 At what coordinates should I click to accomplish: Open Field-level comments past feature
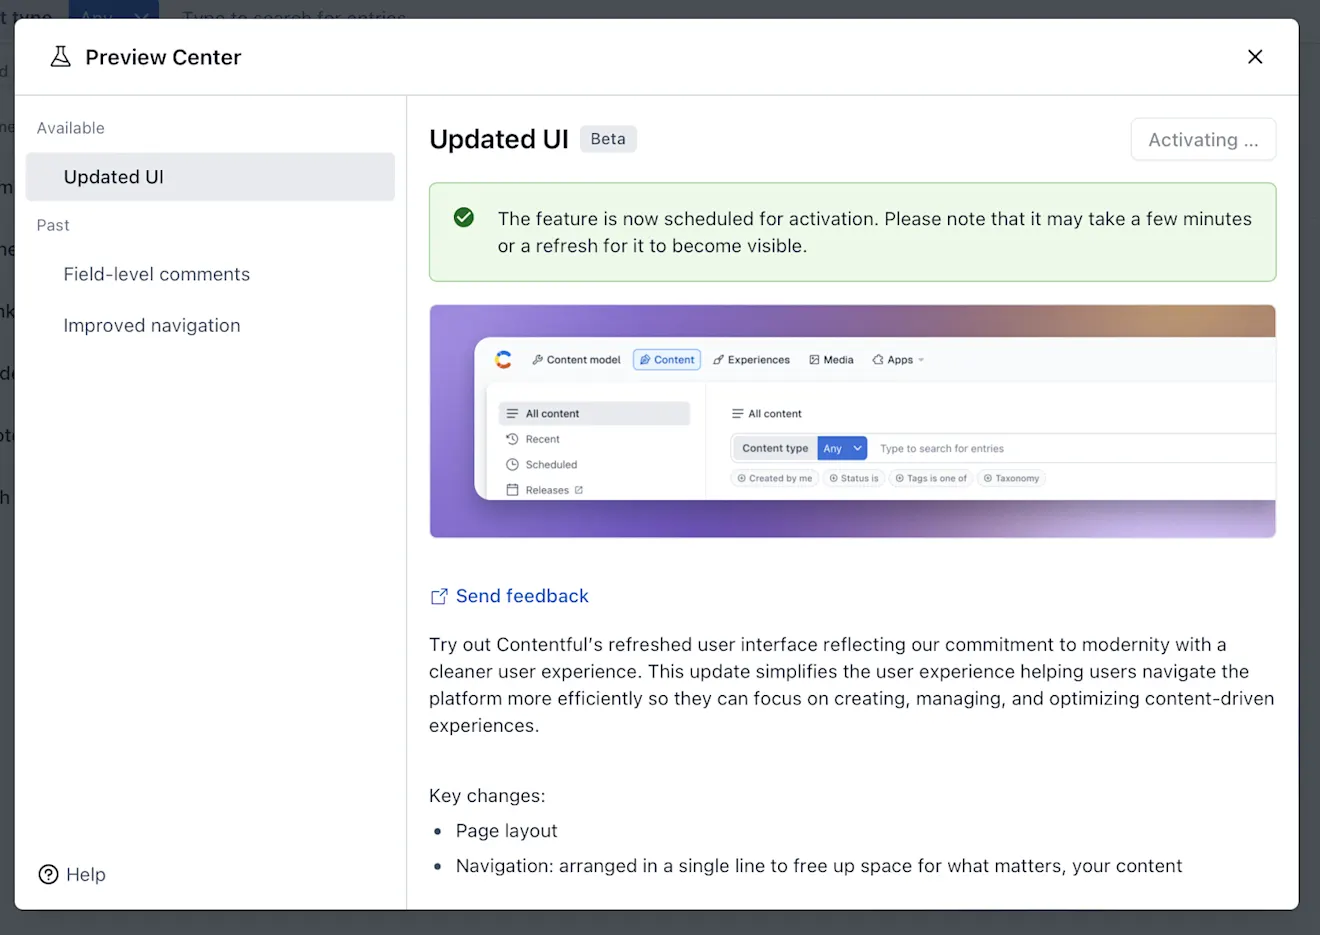click(157, 274)
